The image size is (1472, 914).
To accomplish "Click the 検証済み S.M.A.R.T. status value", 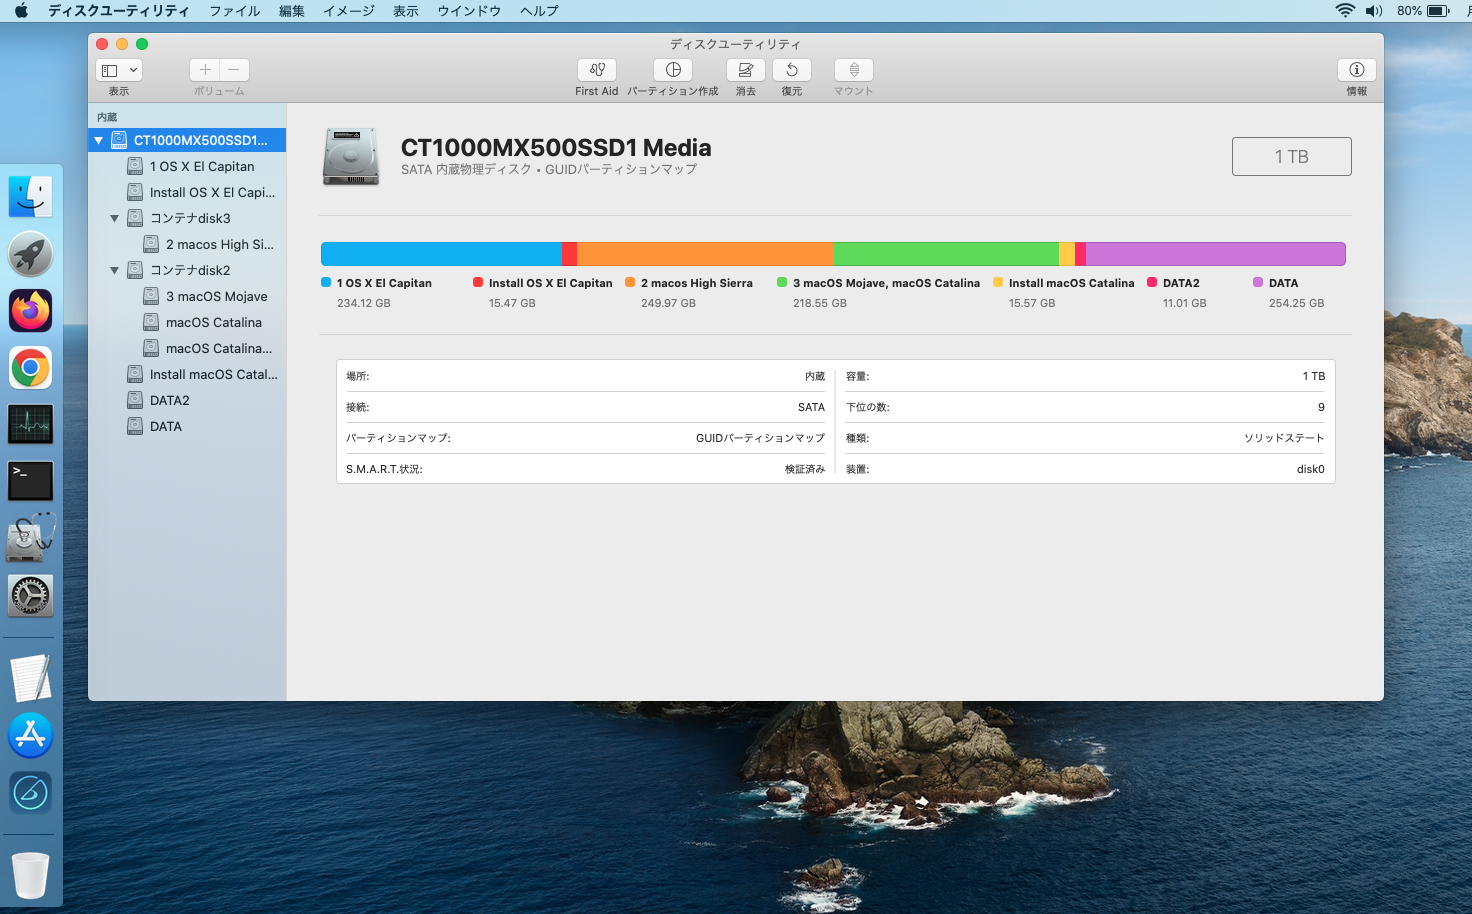I will [x=805, y=469].
